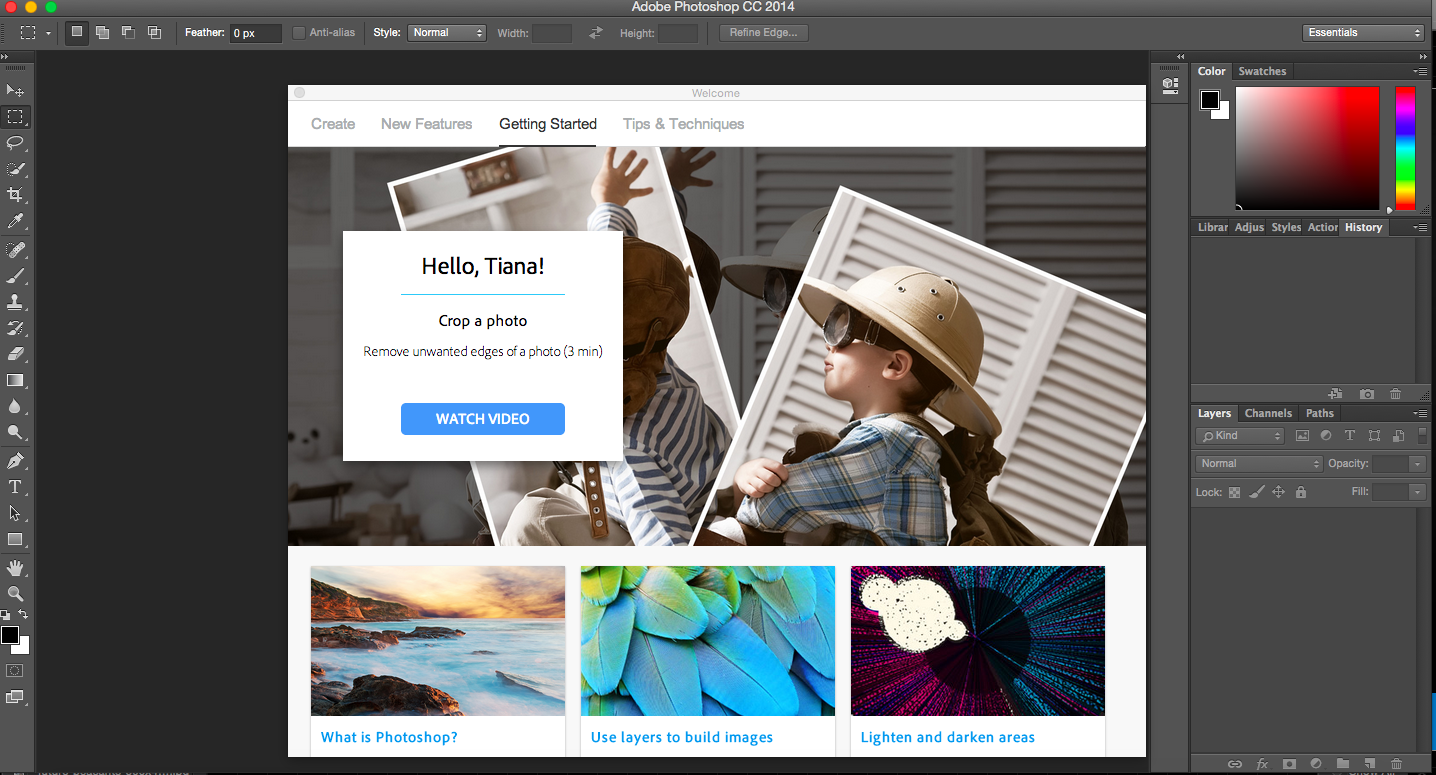
Task: Open the What is Photoshop? link
Action: (x=389, y=737)
